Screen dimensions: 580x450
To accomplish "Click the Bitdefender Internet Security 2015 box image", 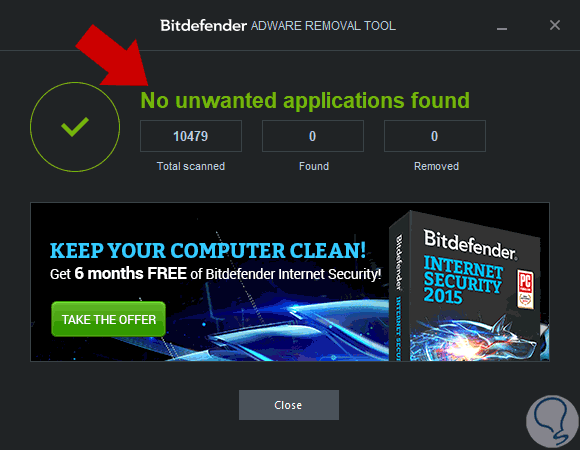I will click(x=468, y=287).
